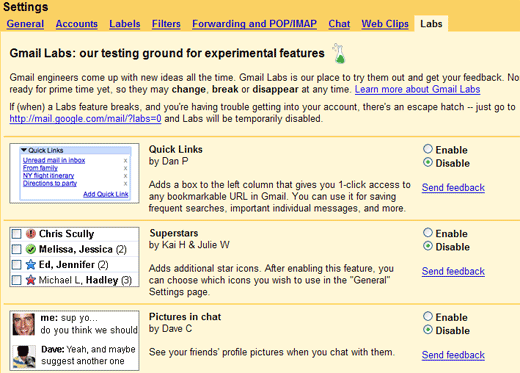Remove 'Directions to party' quick link x
The image size is (520, 373).
(x=125, y=184)
